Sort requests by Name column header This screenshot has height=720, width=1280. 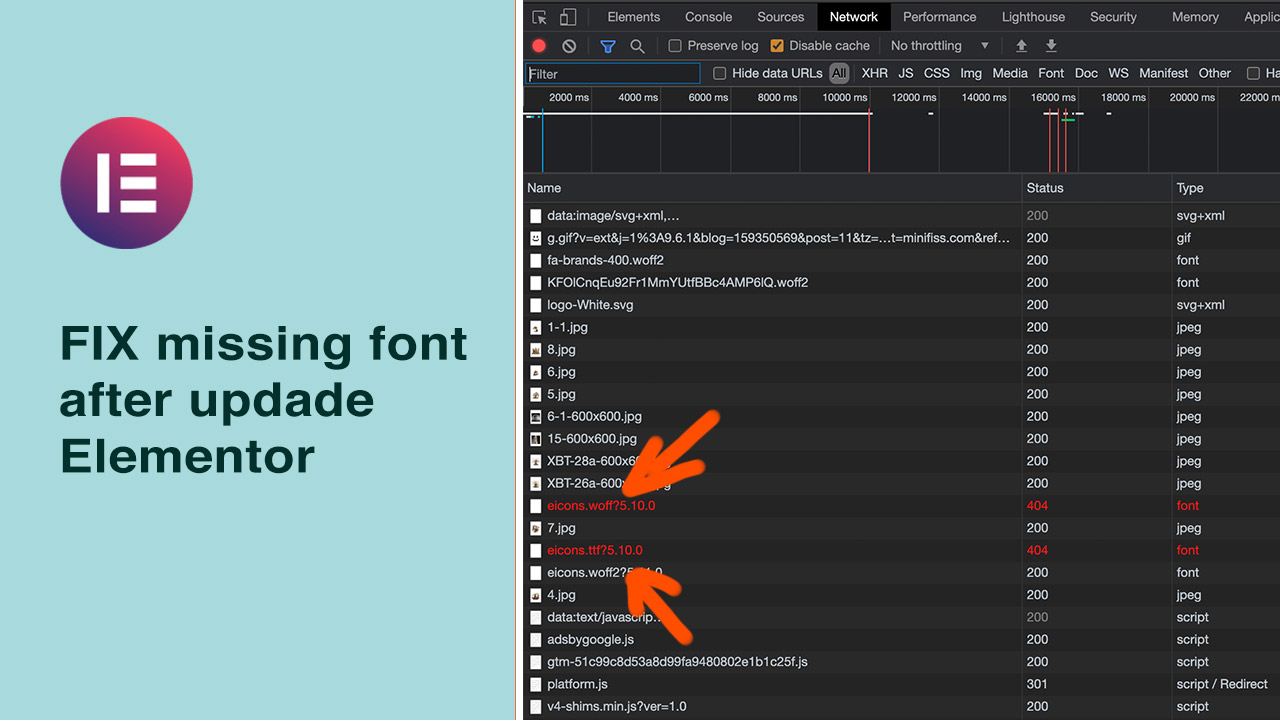pyautogui.click(x=544, y=188)
